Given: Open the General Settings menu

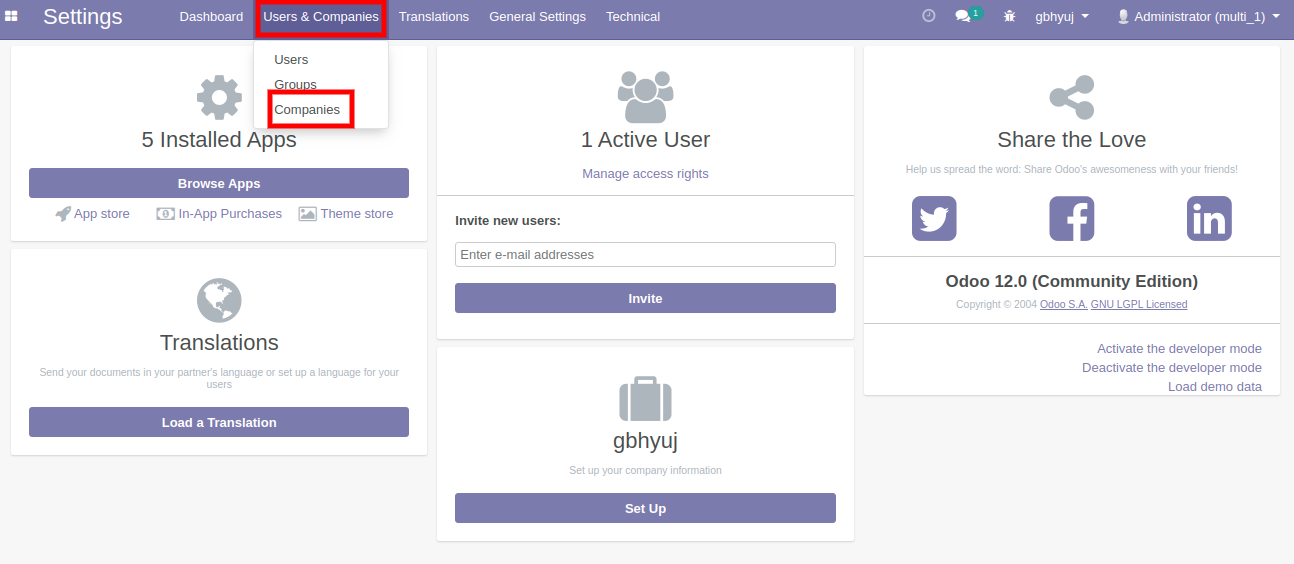Looking at the screenshot, I should tap(537, 17).
